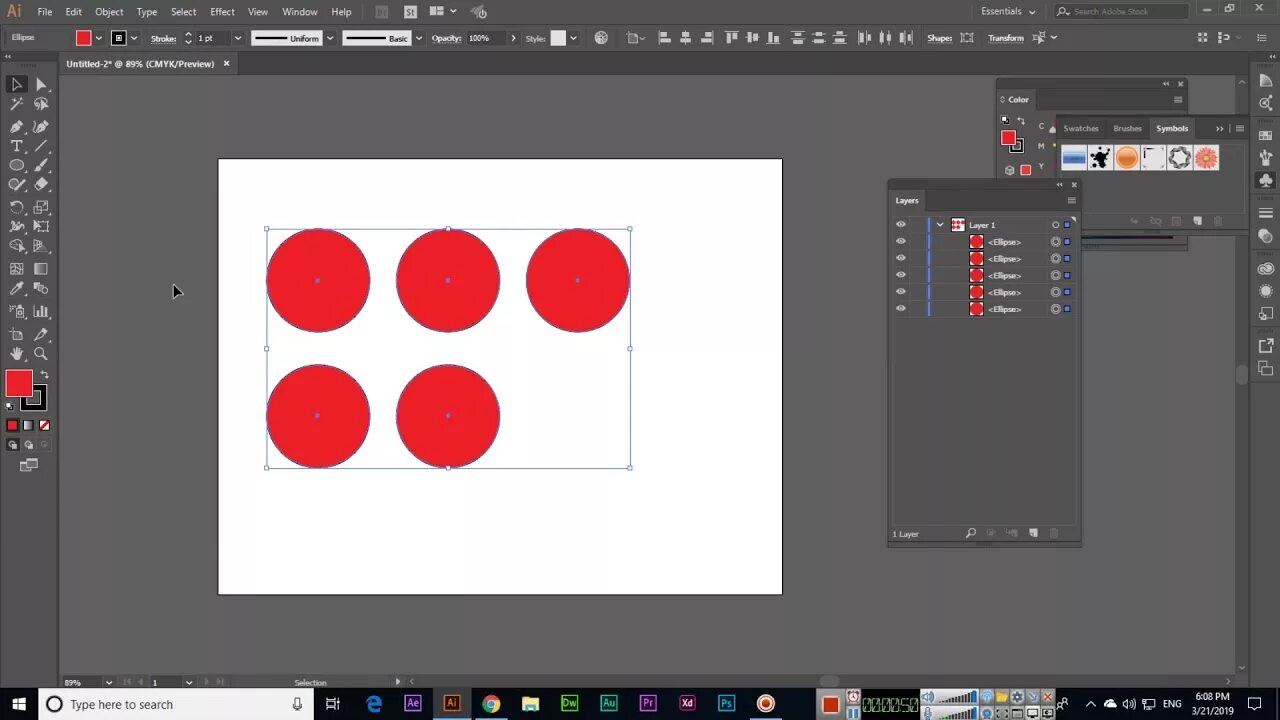This screenshot has width=1280, height=720.
Task: Open the graphic Style dropdown
Action: point(573,38)
